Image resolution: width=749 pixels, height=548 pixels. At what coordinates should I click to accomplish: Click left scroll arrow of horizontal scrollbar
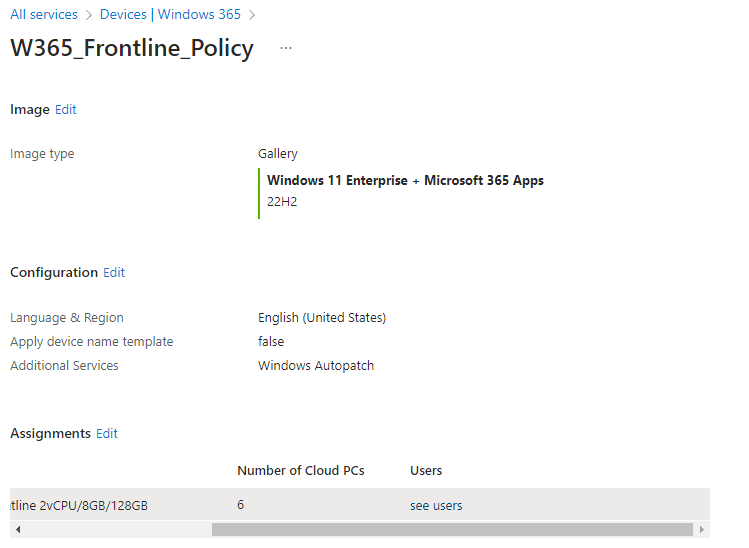tap(18, 529)
